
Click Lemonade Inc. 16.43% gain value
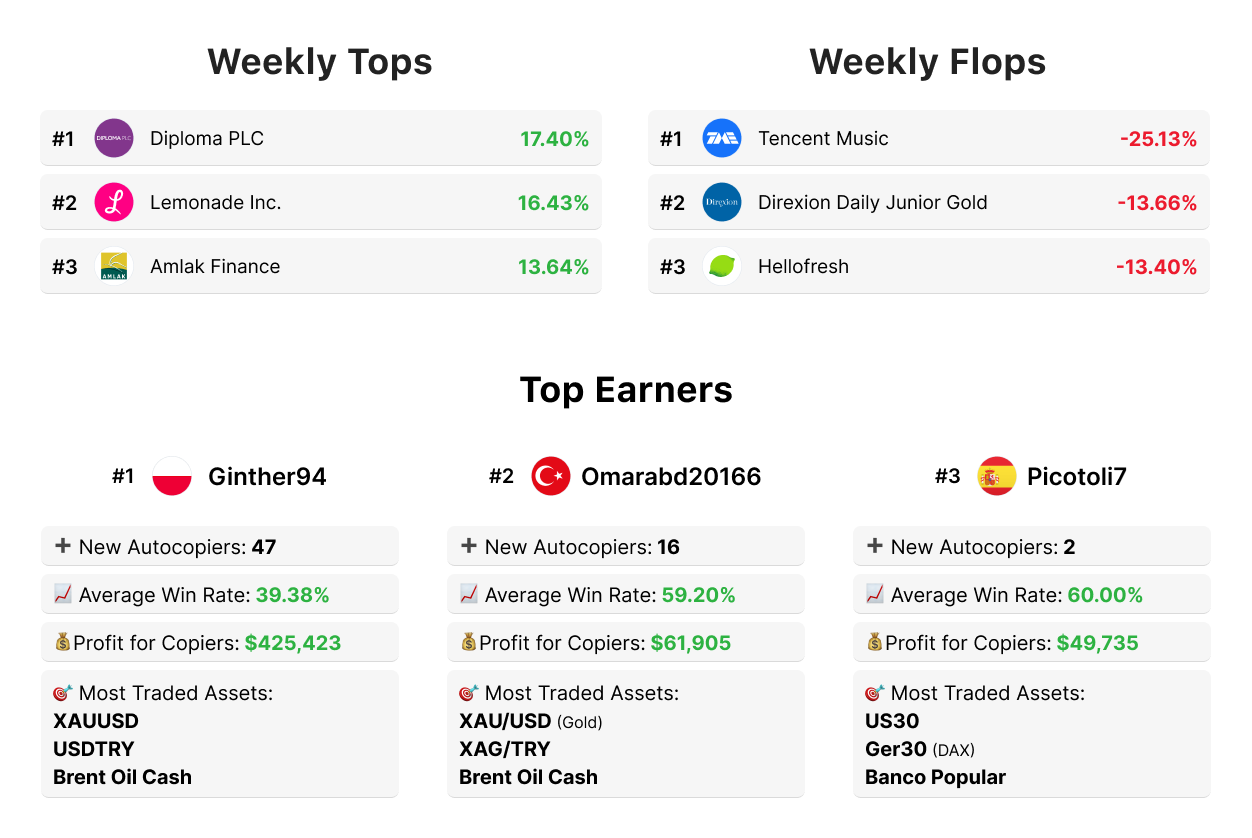pos(553,203)
